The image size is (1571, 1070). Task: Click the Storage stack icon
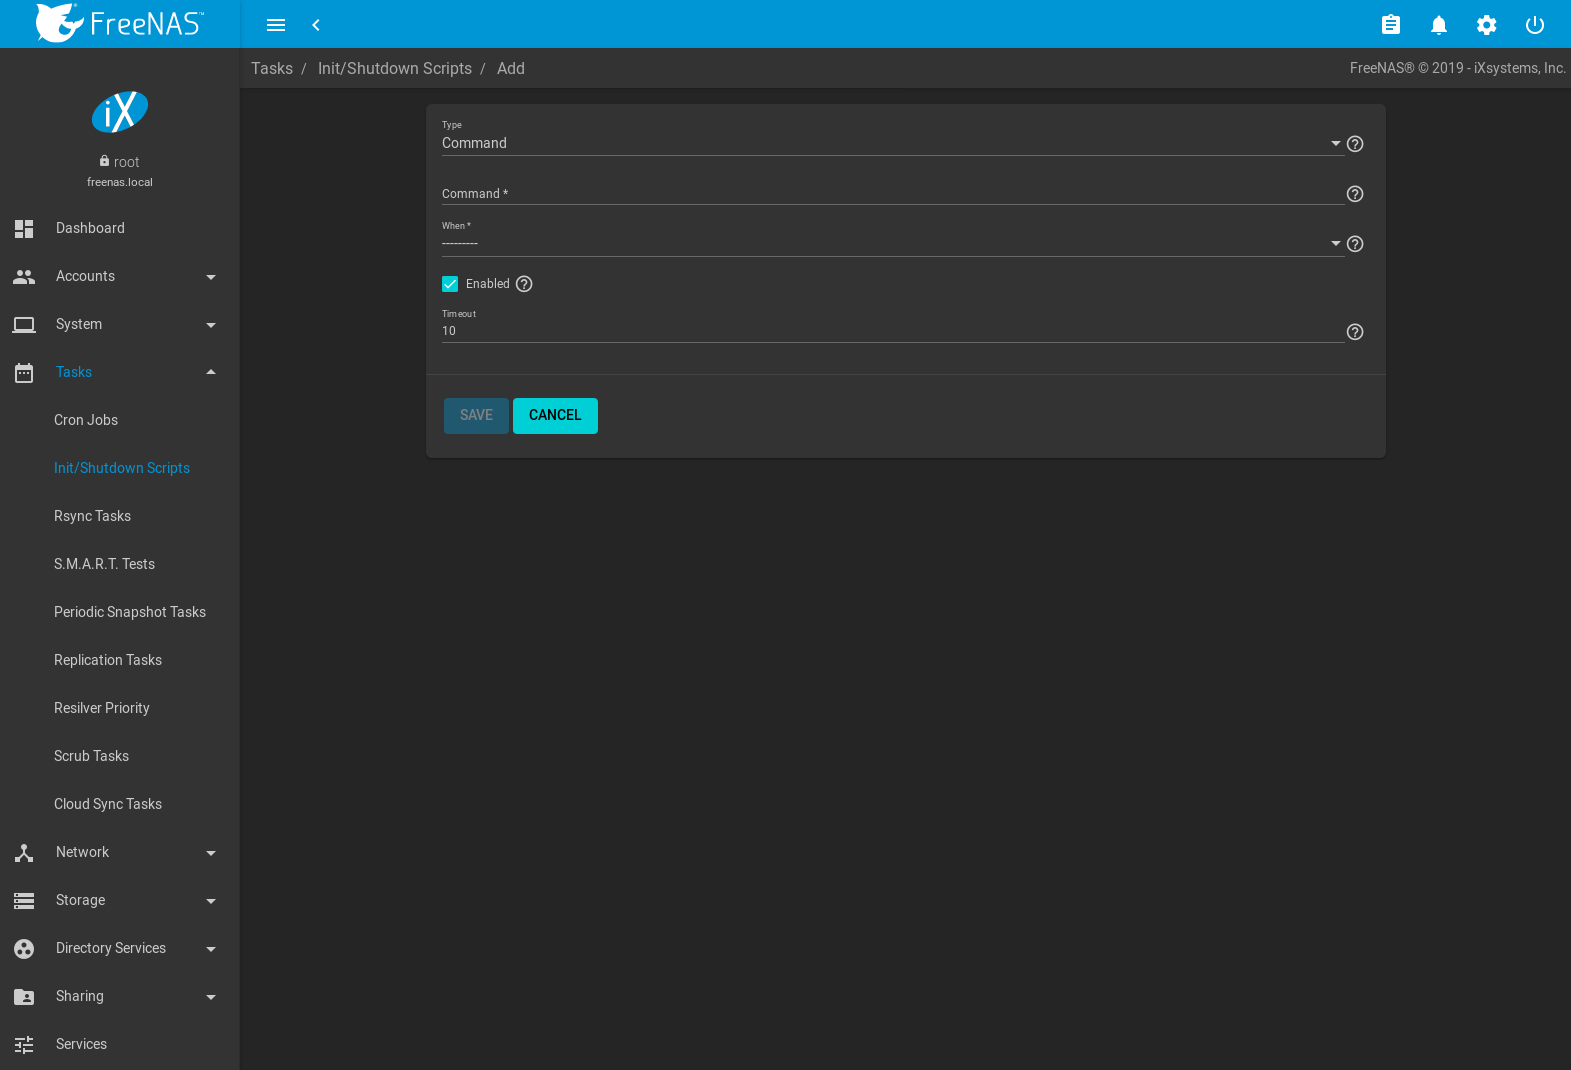pos(24,900)
